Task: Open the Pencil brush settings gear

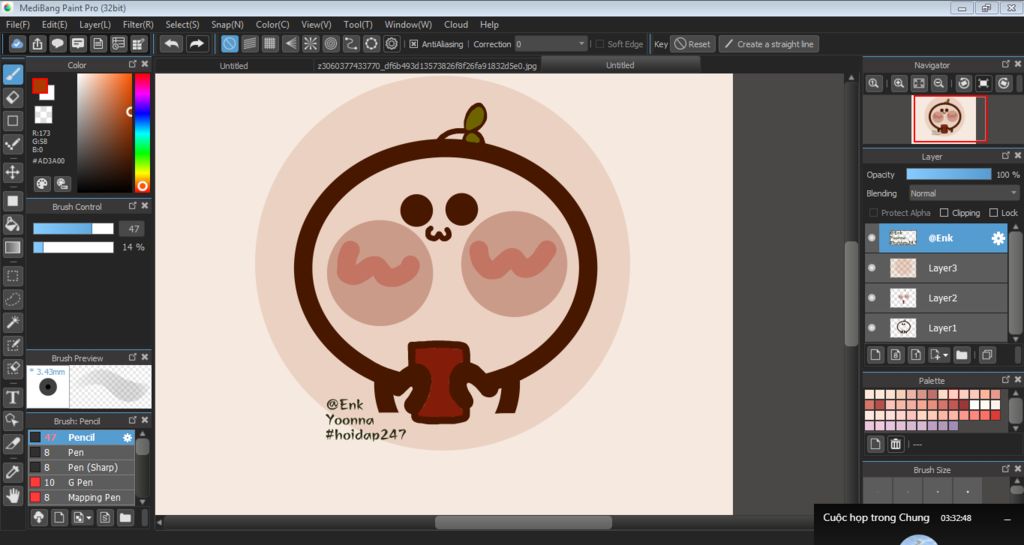Action: pos(127,437)
